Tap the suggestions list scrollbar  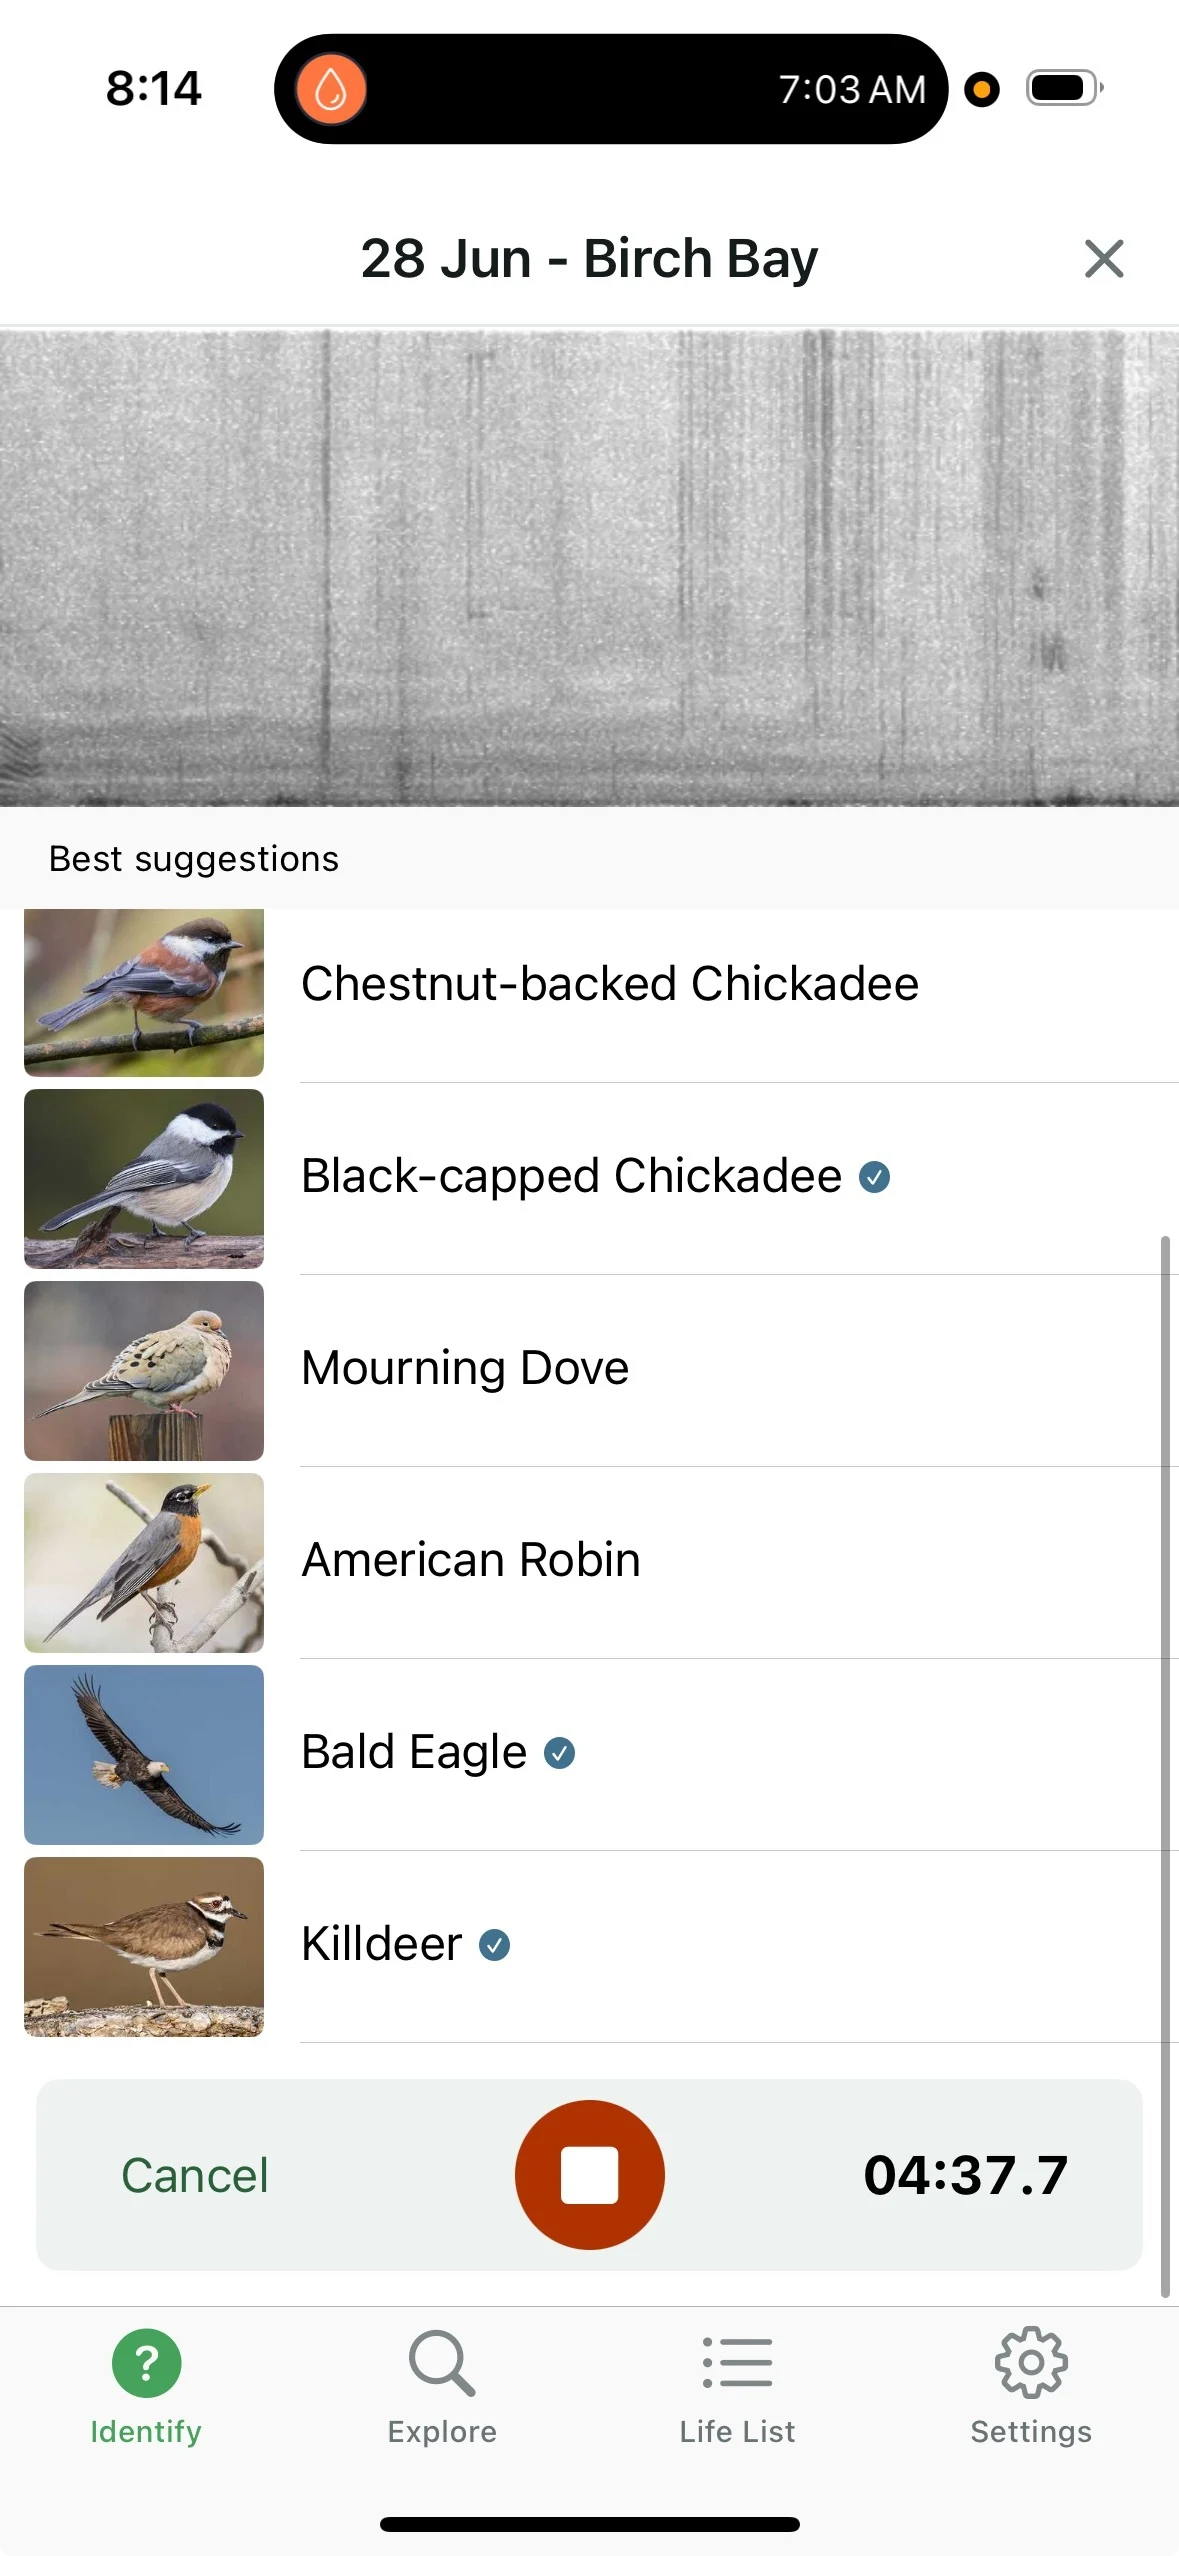[1164, 1760]
